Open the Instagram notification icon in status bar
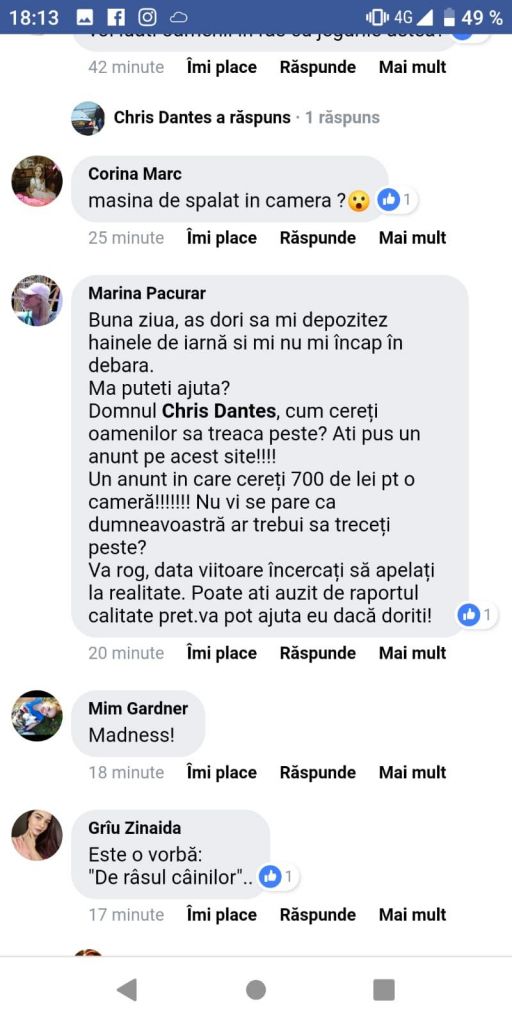This screenshot has height=1024, width=512. 148,18
